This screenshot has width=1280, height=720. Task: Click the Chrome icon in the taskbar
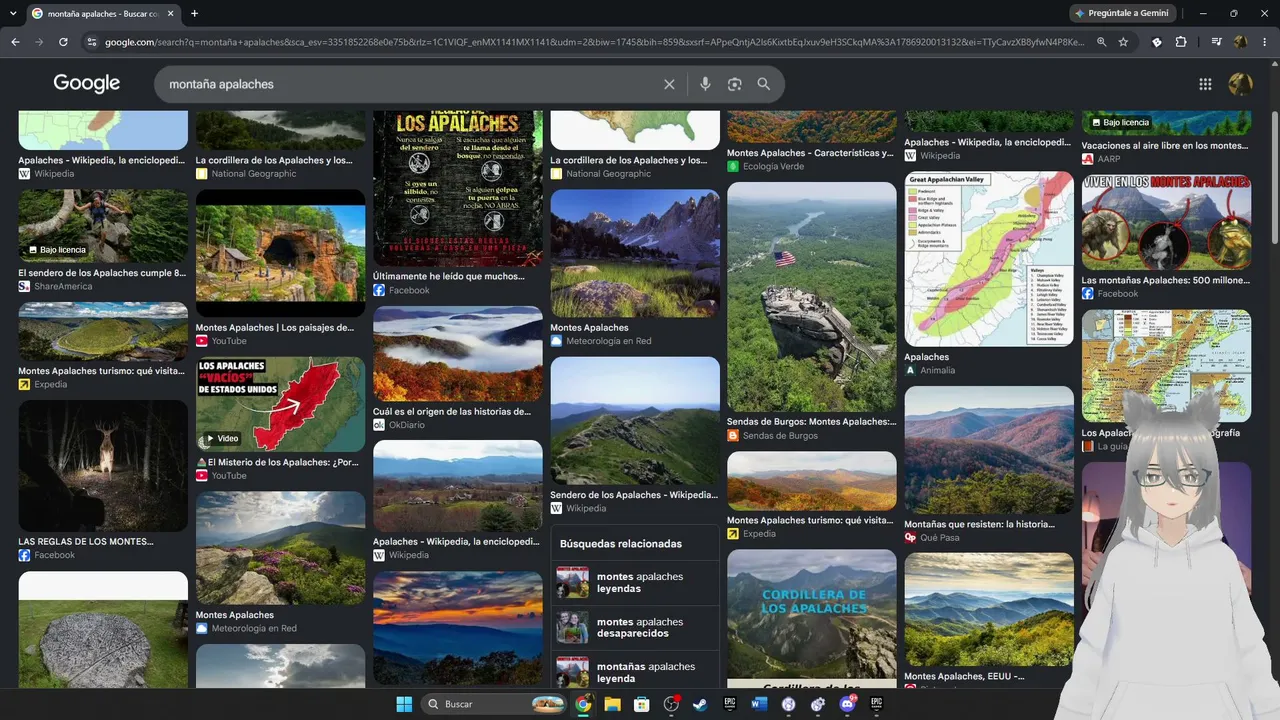point(583,704)
